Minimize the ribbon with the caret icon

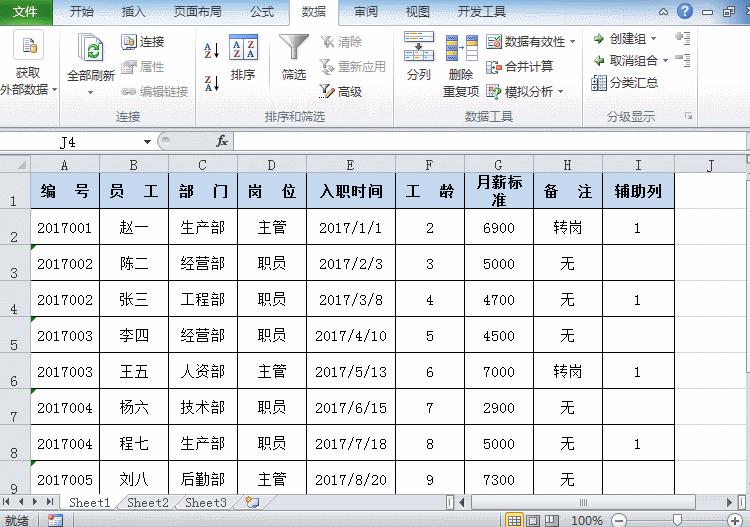[663, 12]
